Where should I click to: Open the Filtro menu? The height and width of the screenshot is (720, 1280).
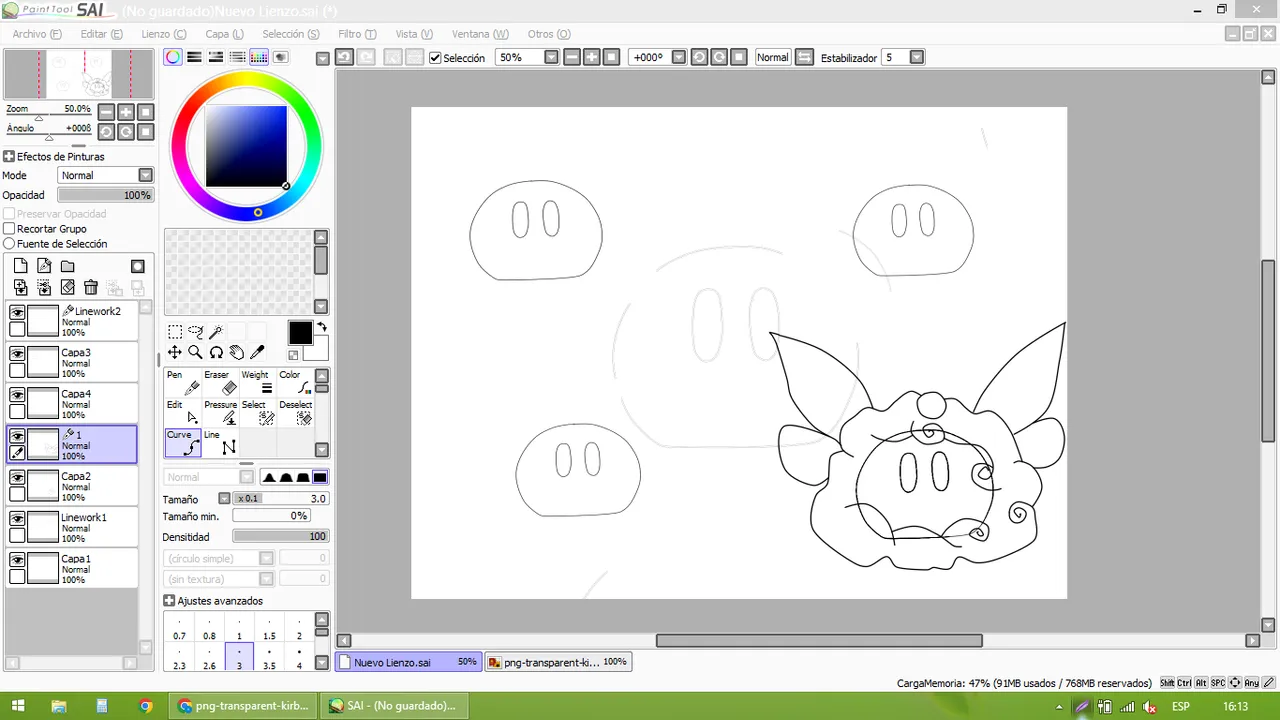tap(357, 34)
